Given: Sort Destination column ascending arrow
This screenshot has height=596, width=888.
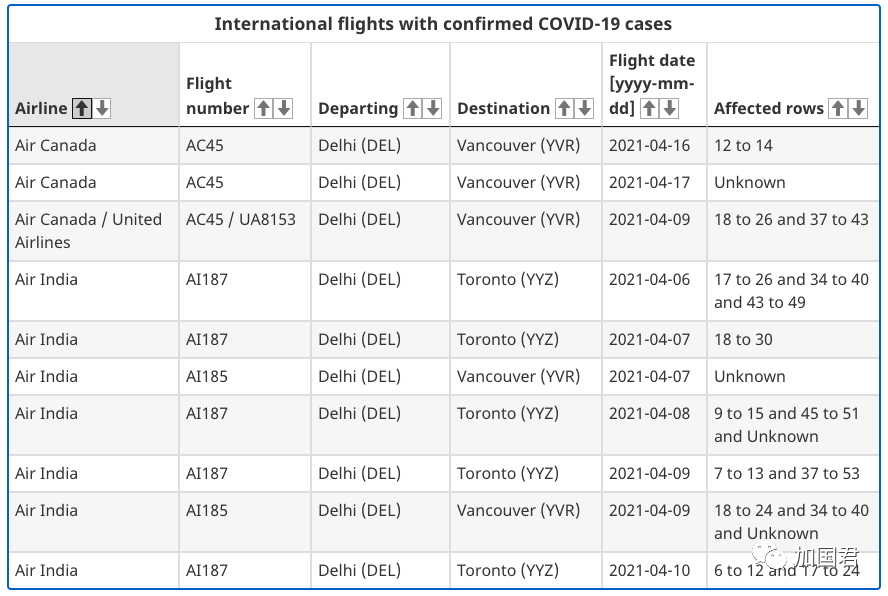Looking at the screenshot, I should (564, 108).
